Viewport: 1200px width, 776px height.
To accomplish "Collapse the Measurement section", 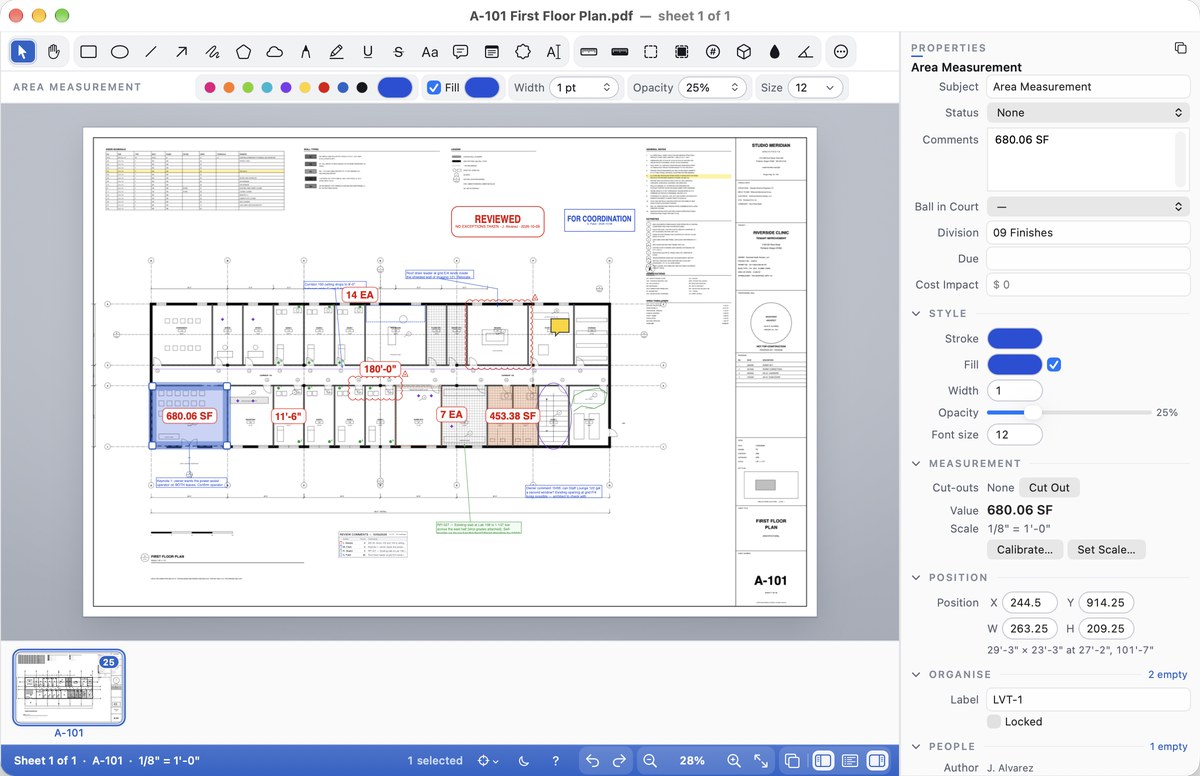I will pos(916,464).
